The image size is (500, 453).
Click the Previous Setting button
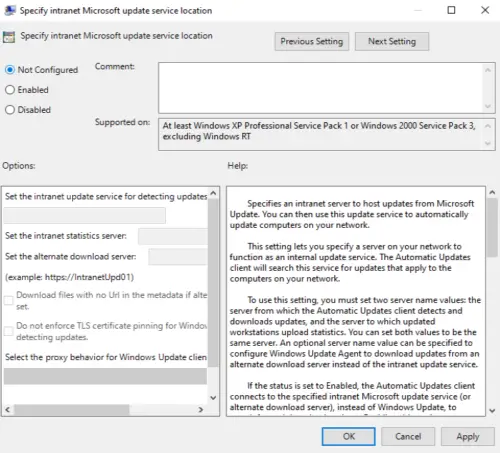pos(312,41)
